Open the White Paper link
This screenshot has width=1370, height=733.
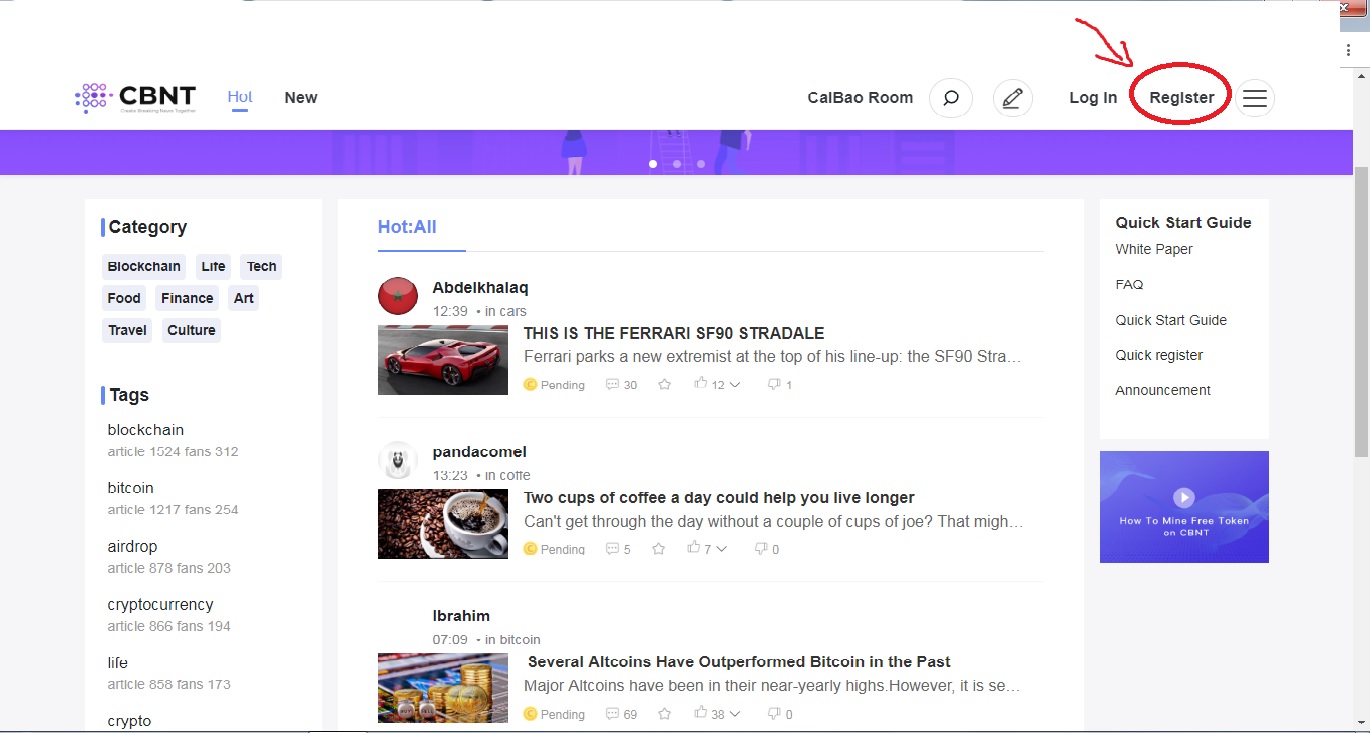[1153, 249]
